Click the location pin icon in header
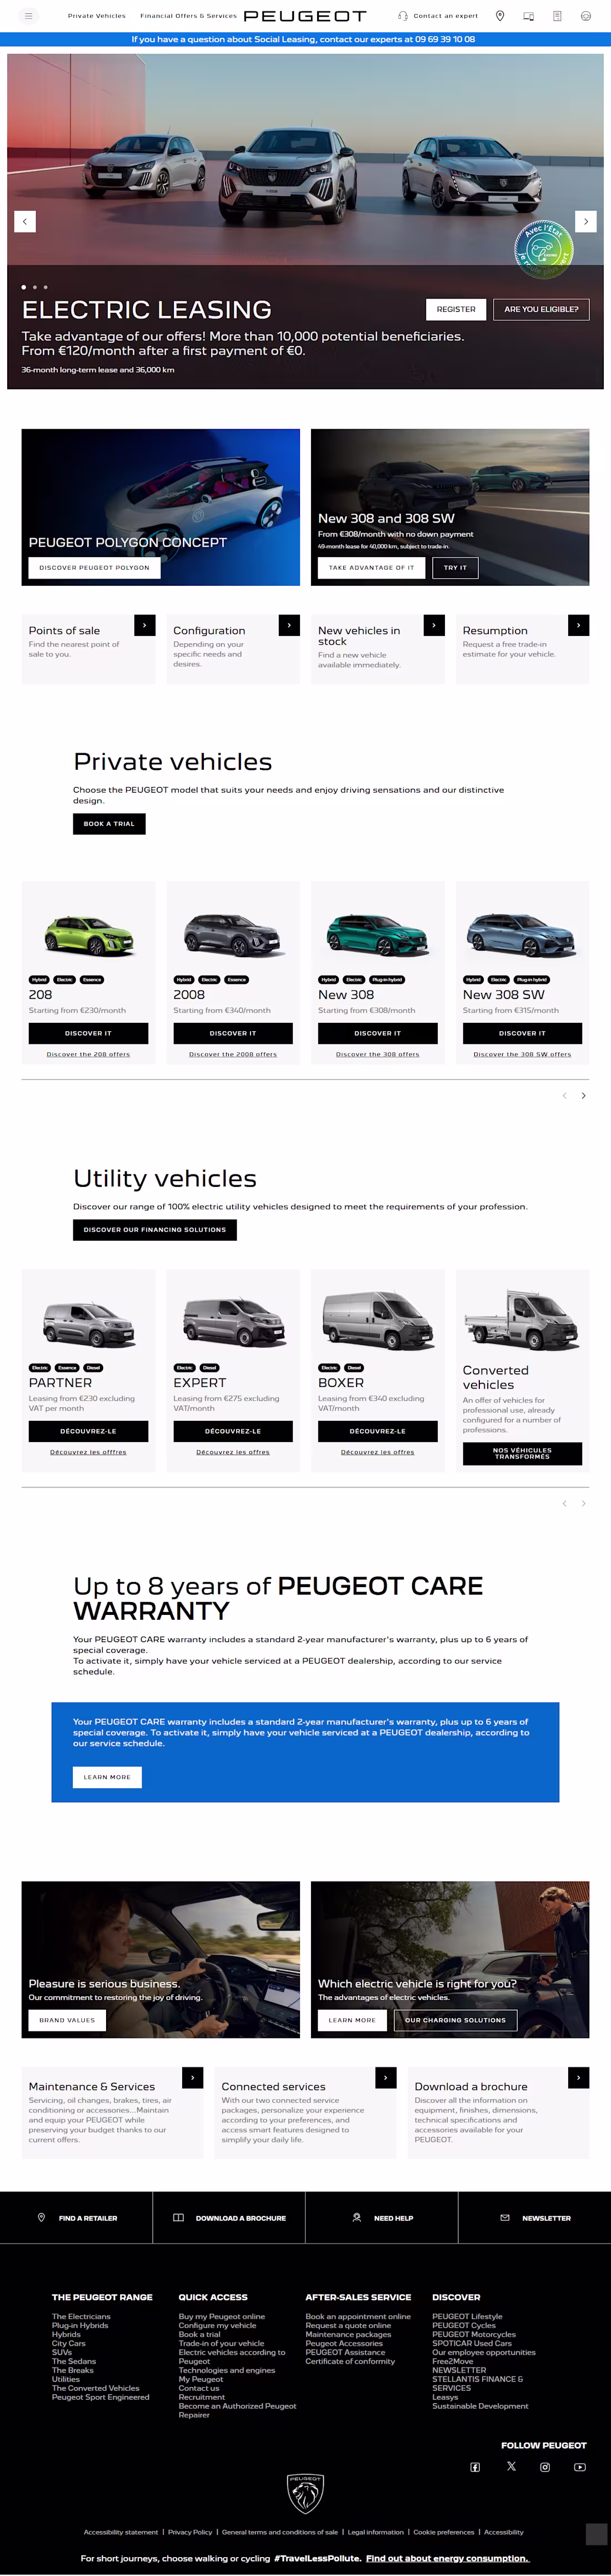Image resolution: width=611 pixels, height=2576 pixels. [x=500, y=16]
